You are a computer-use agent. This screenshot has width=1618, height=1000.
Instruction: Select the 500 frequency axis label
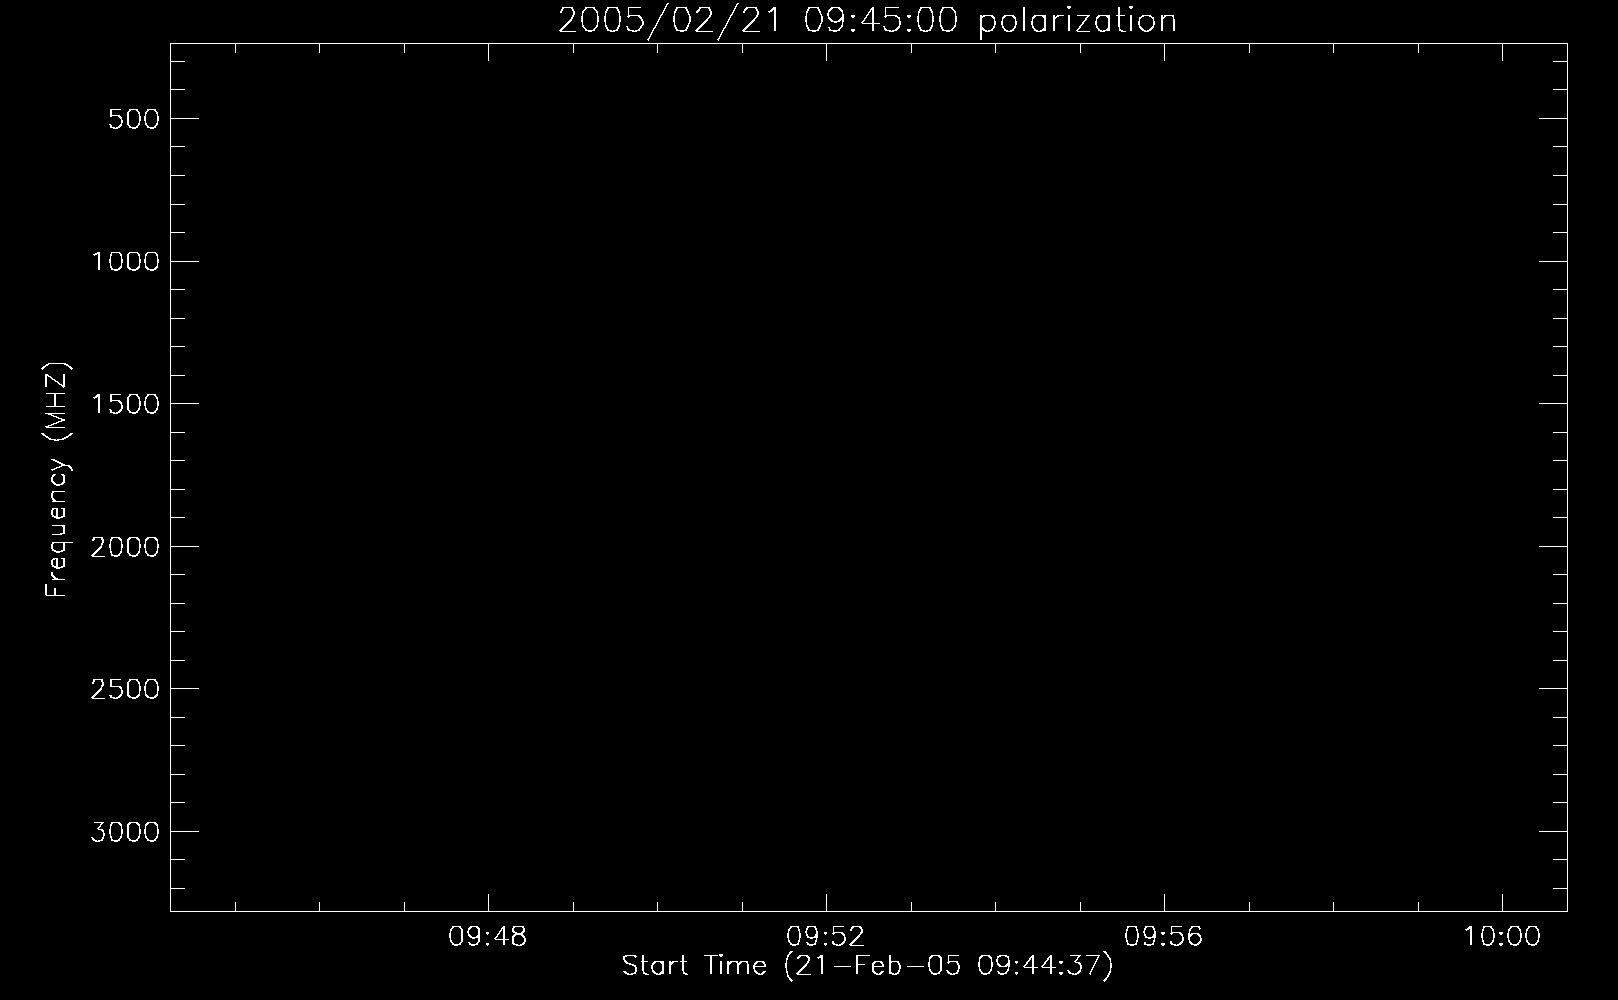click(x=133, y=119)
